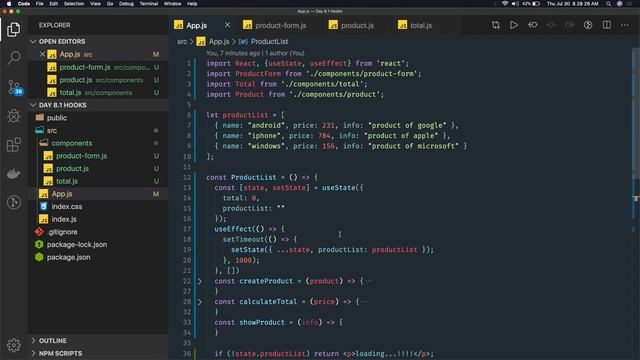Click the go-back revision icon in editor toolbar
Screen dimensions: 640x360
click(x=533, y=25)
